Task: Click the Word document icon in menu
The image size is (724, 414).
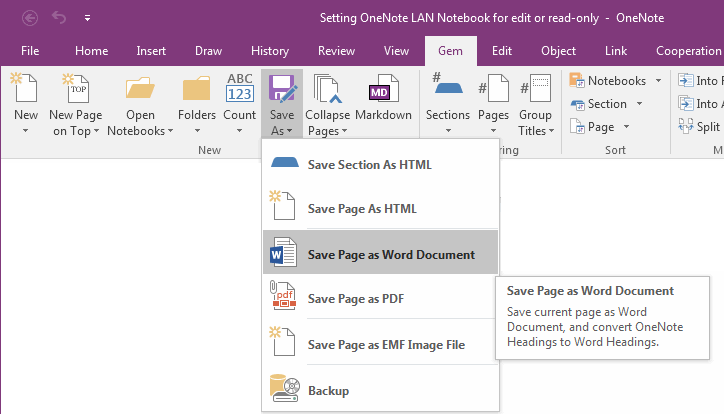Action: [284, 252]
